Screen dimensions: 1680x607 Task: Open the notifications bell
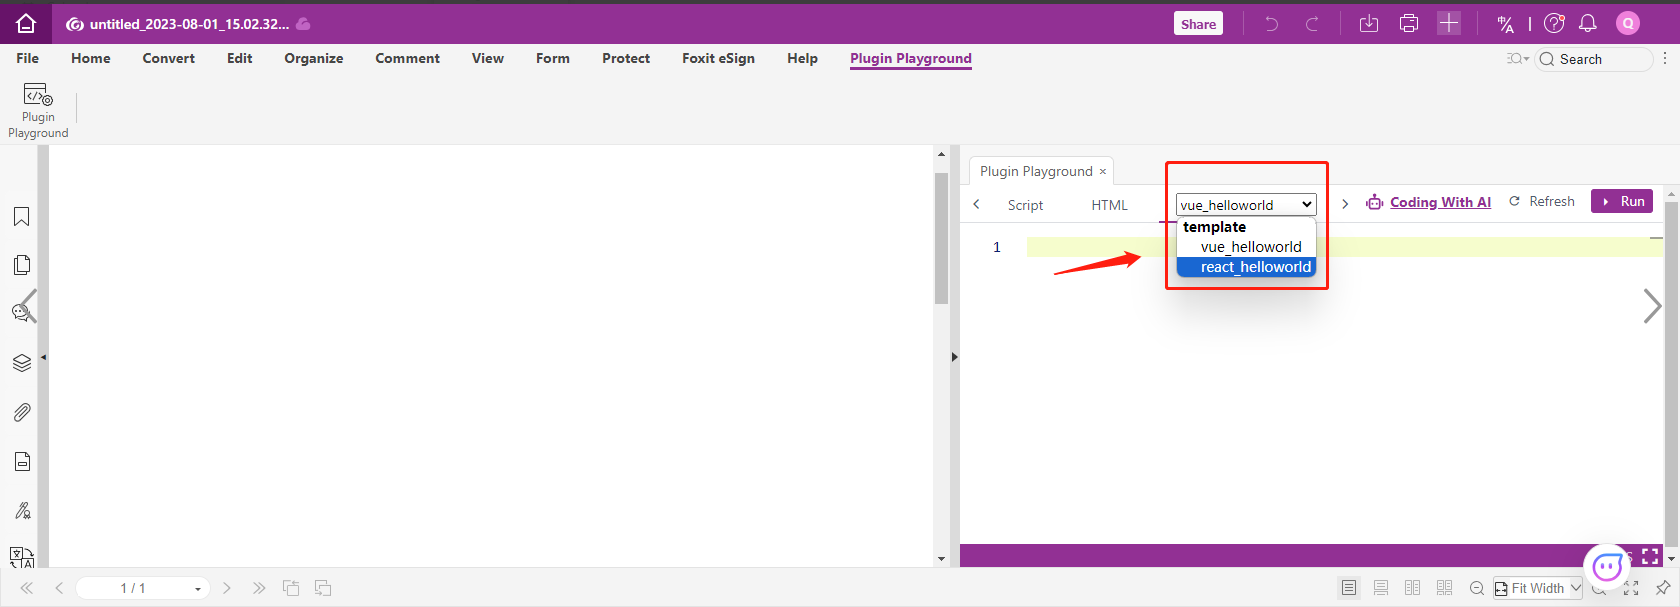[1587, 24]
